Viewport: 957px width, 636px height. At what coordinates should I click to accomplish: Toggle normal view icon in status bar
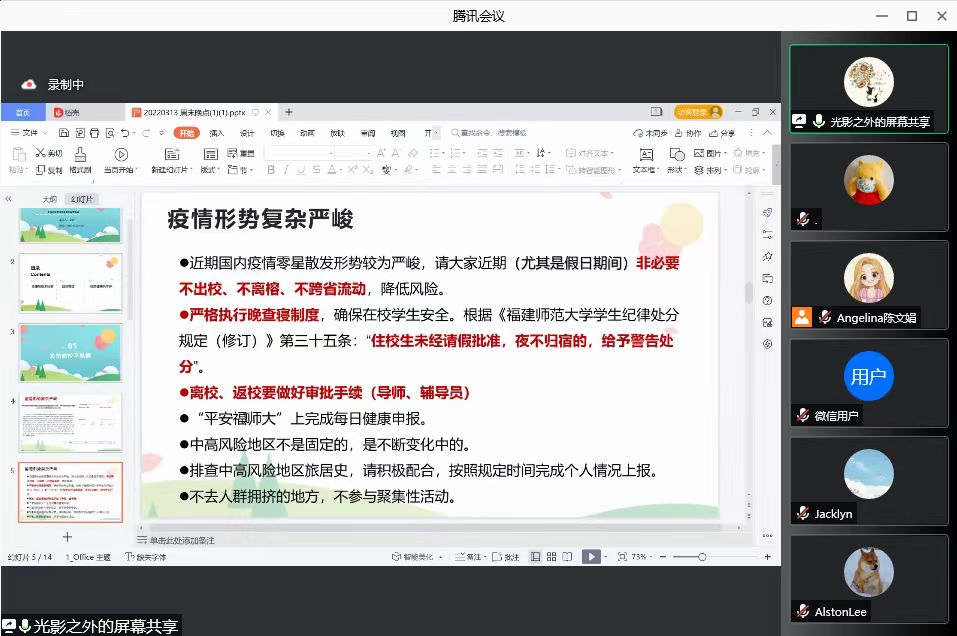535,557
